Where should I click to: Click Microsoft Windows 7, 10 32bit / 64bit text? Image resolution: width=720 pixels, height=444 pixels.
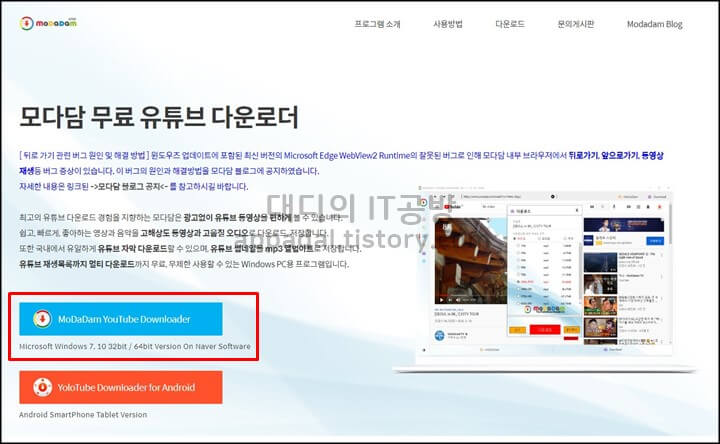point(135,346)
